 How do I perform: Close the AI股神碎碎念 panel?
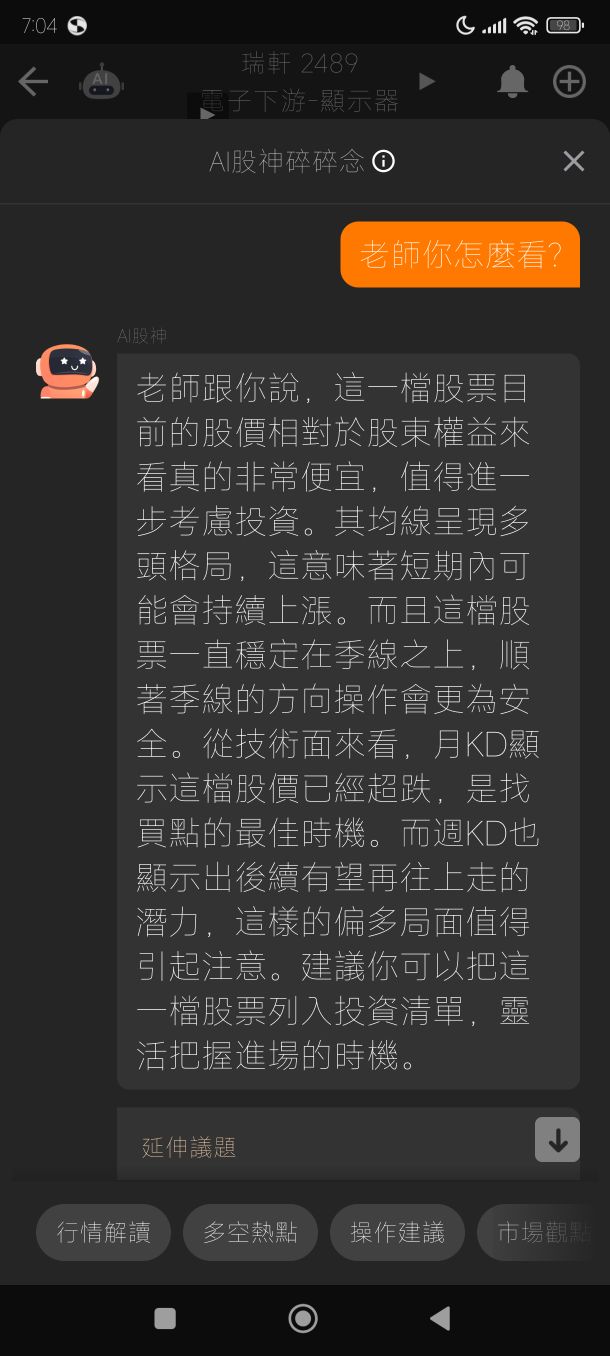click(x=573, y=161)
